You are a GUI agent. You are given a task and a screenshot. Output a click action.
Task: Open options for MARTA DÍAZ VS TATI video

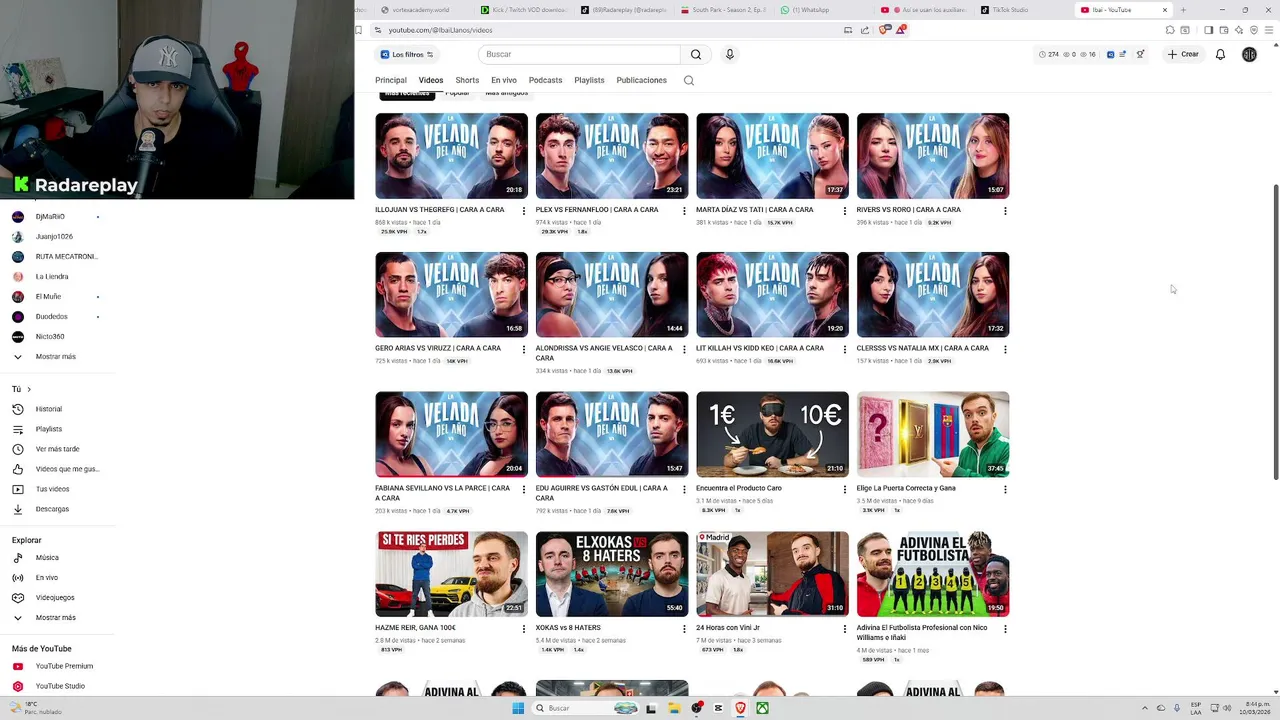tap(845, 211)
